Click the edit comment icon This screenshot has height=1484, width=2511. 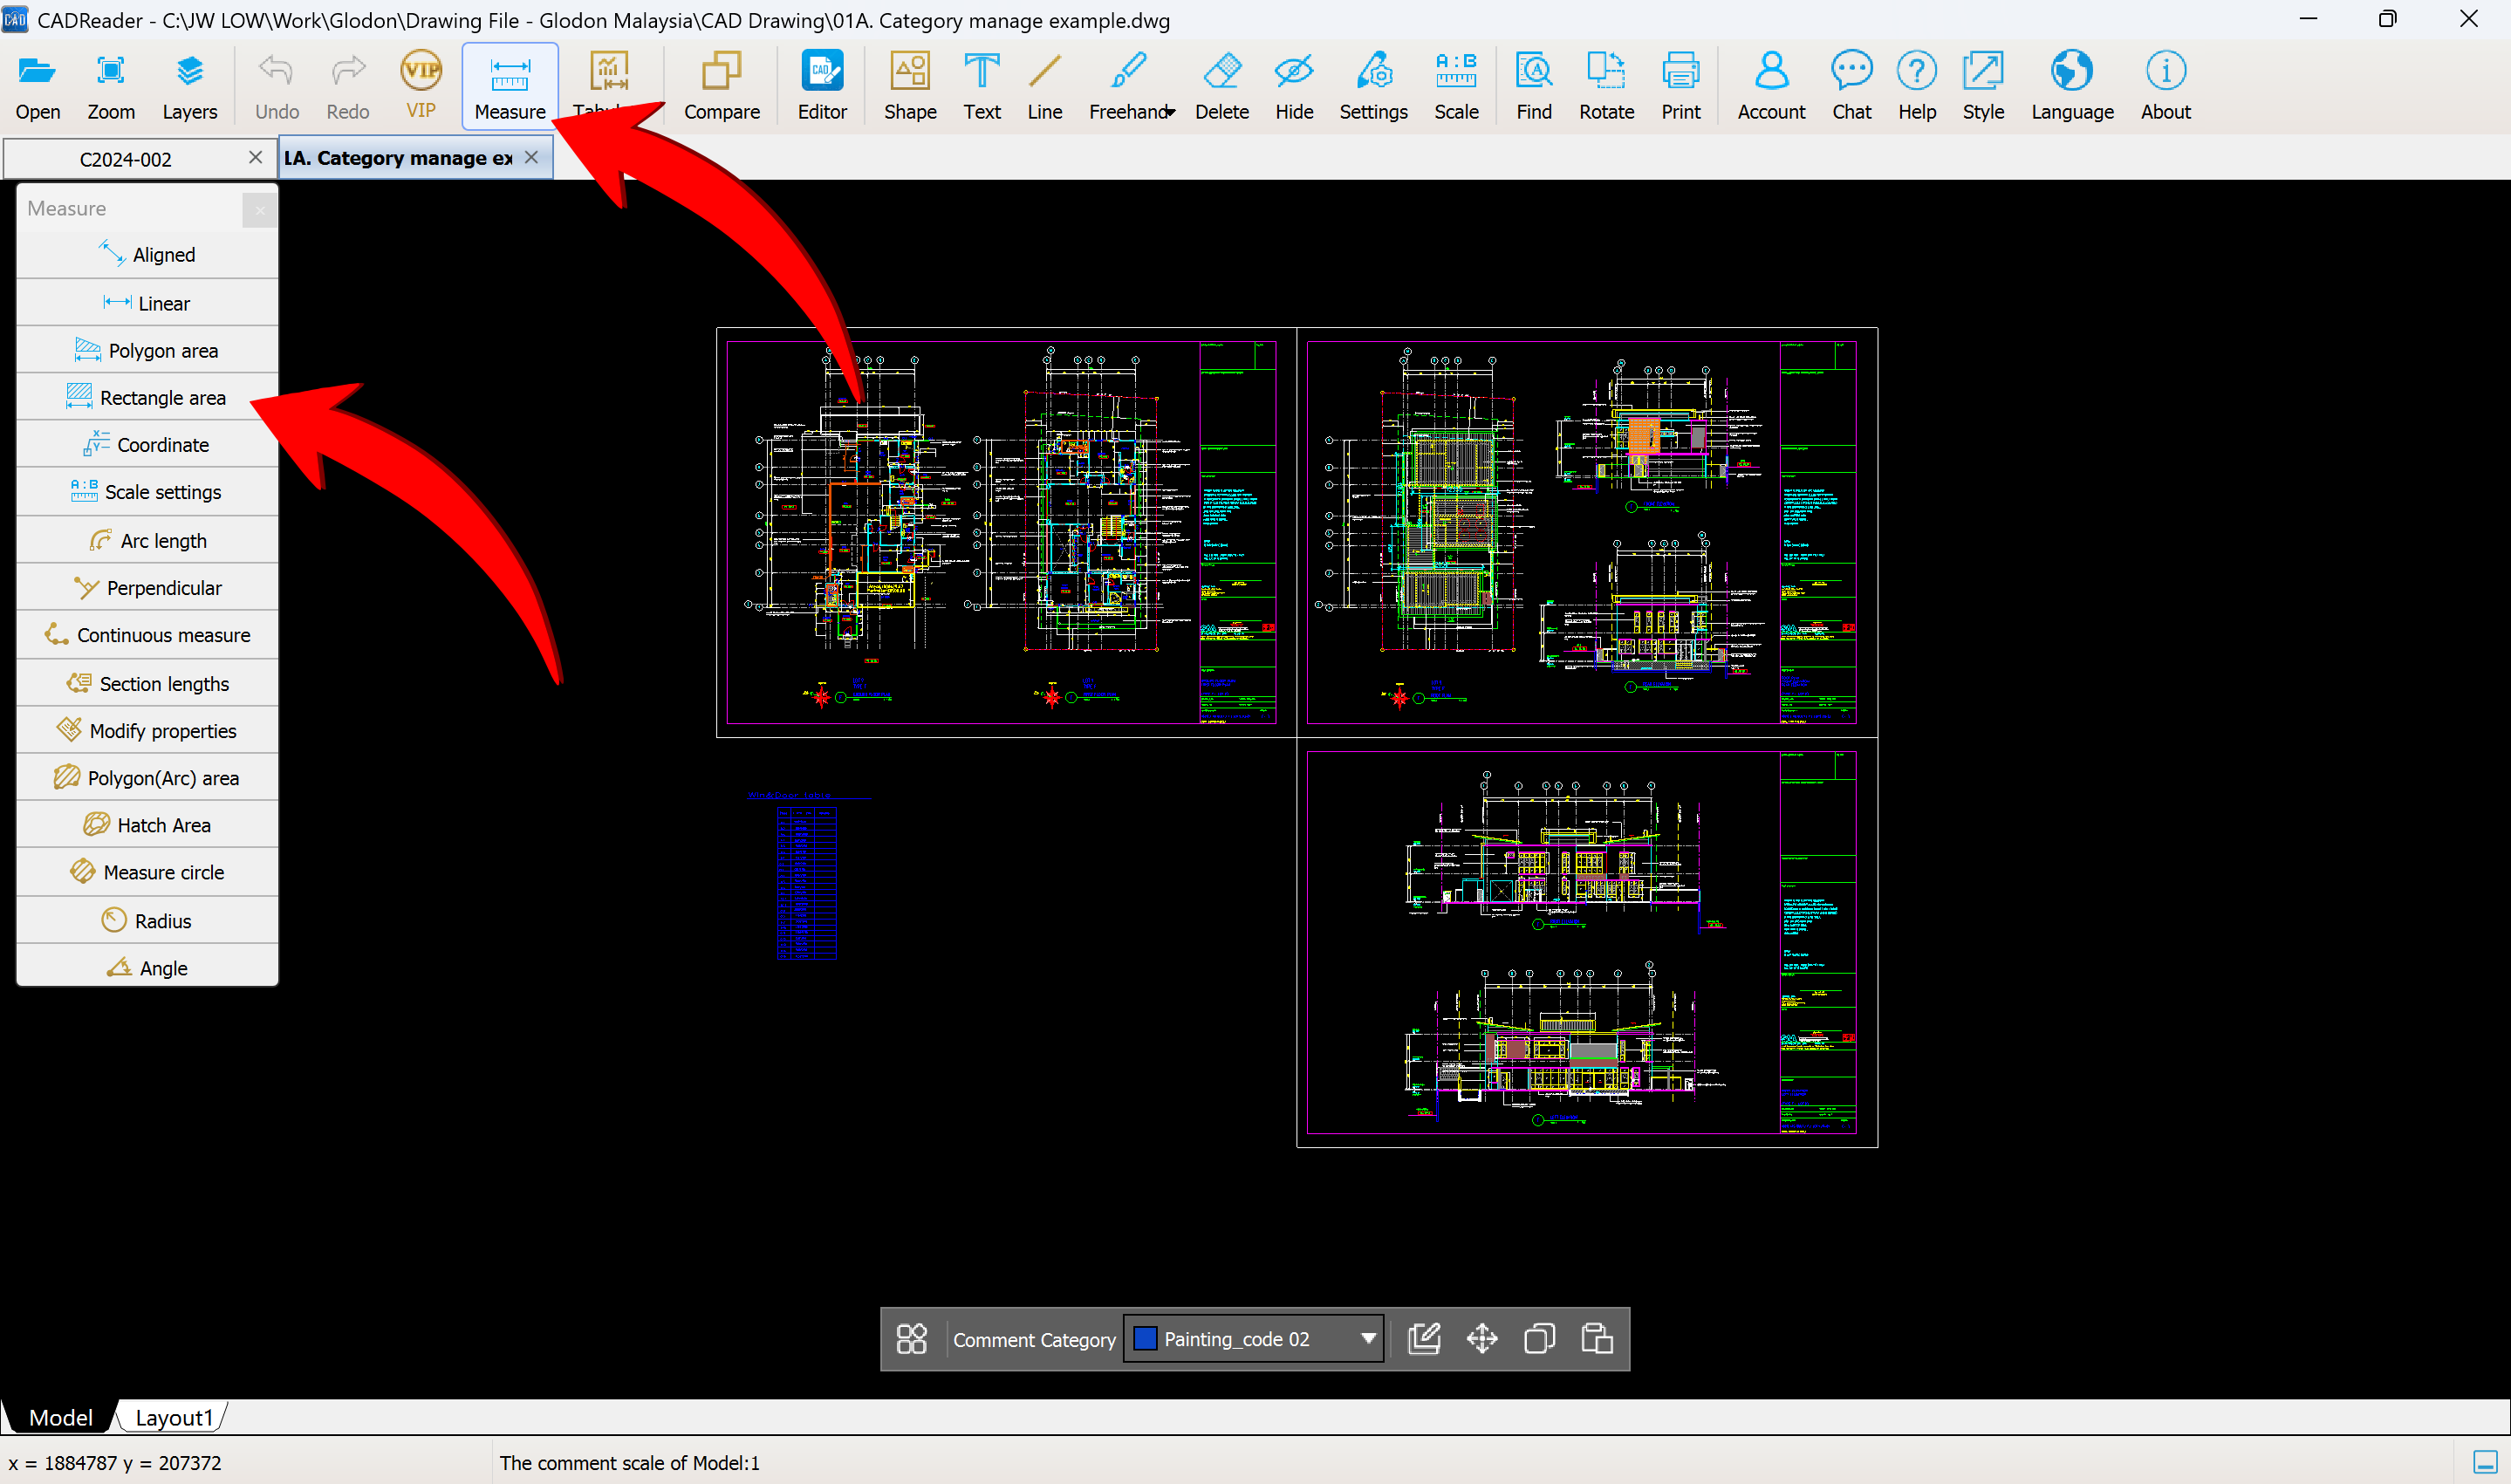pyautogui.click(x=1424, y=1339)
